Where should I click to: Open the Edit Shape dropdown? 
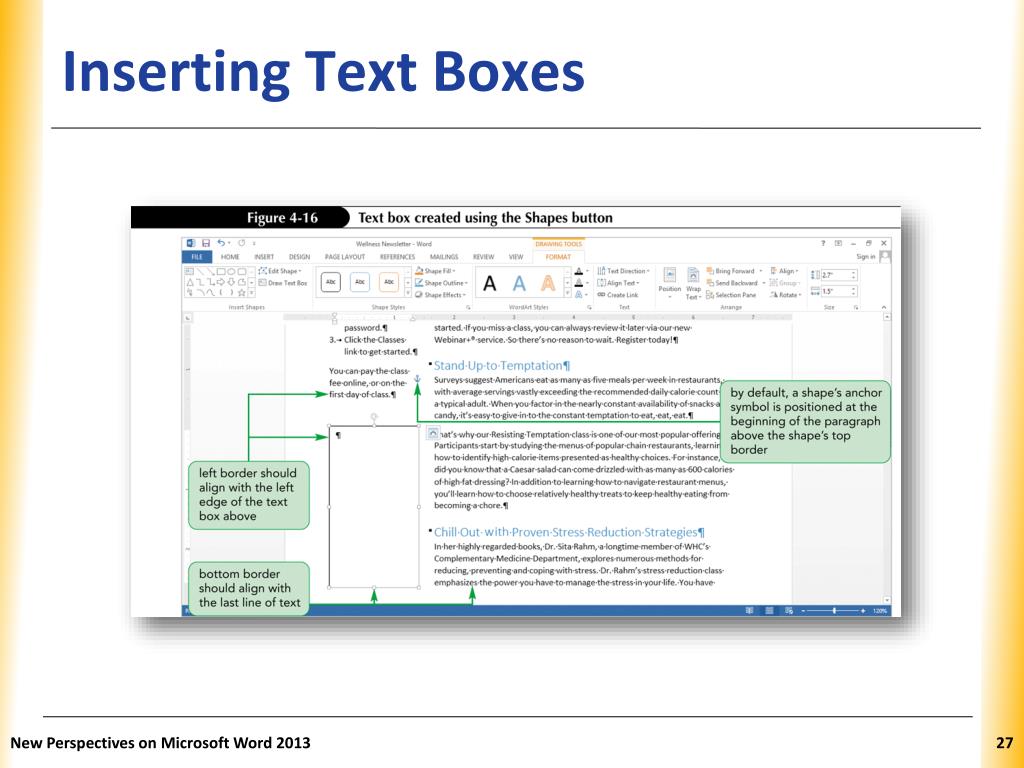(280, 271)
